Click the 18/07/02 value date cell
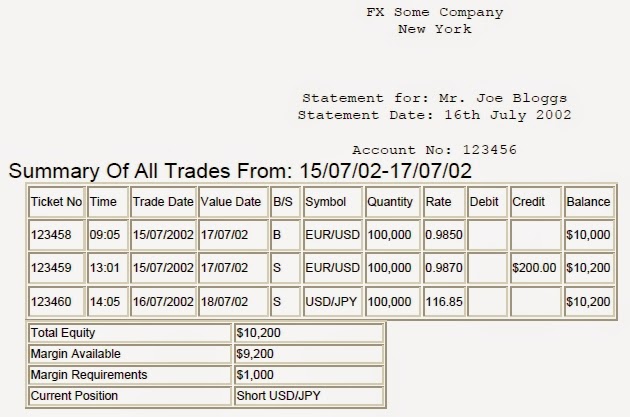The height and width of the screenshot is (417, 630). pyautogui.click(x=233, y=302)
